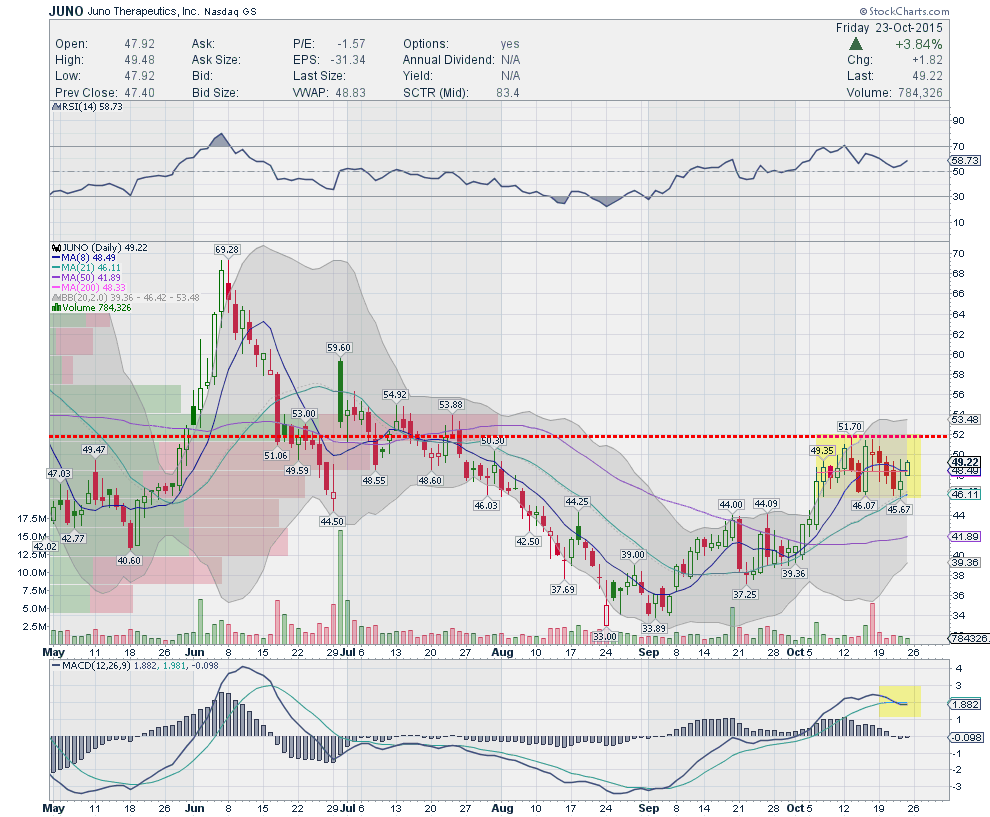990x817 pixels.
Task: Click the green up-arrow change indicator
Action: click(x=856, y=44)
